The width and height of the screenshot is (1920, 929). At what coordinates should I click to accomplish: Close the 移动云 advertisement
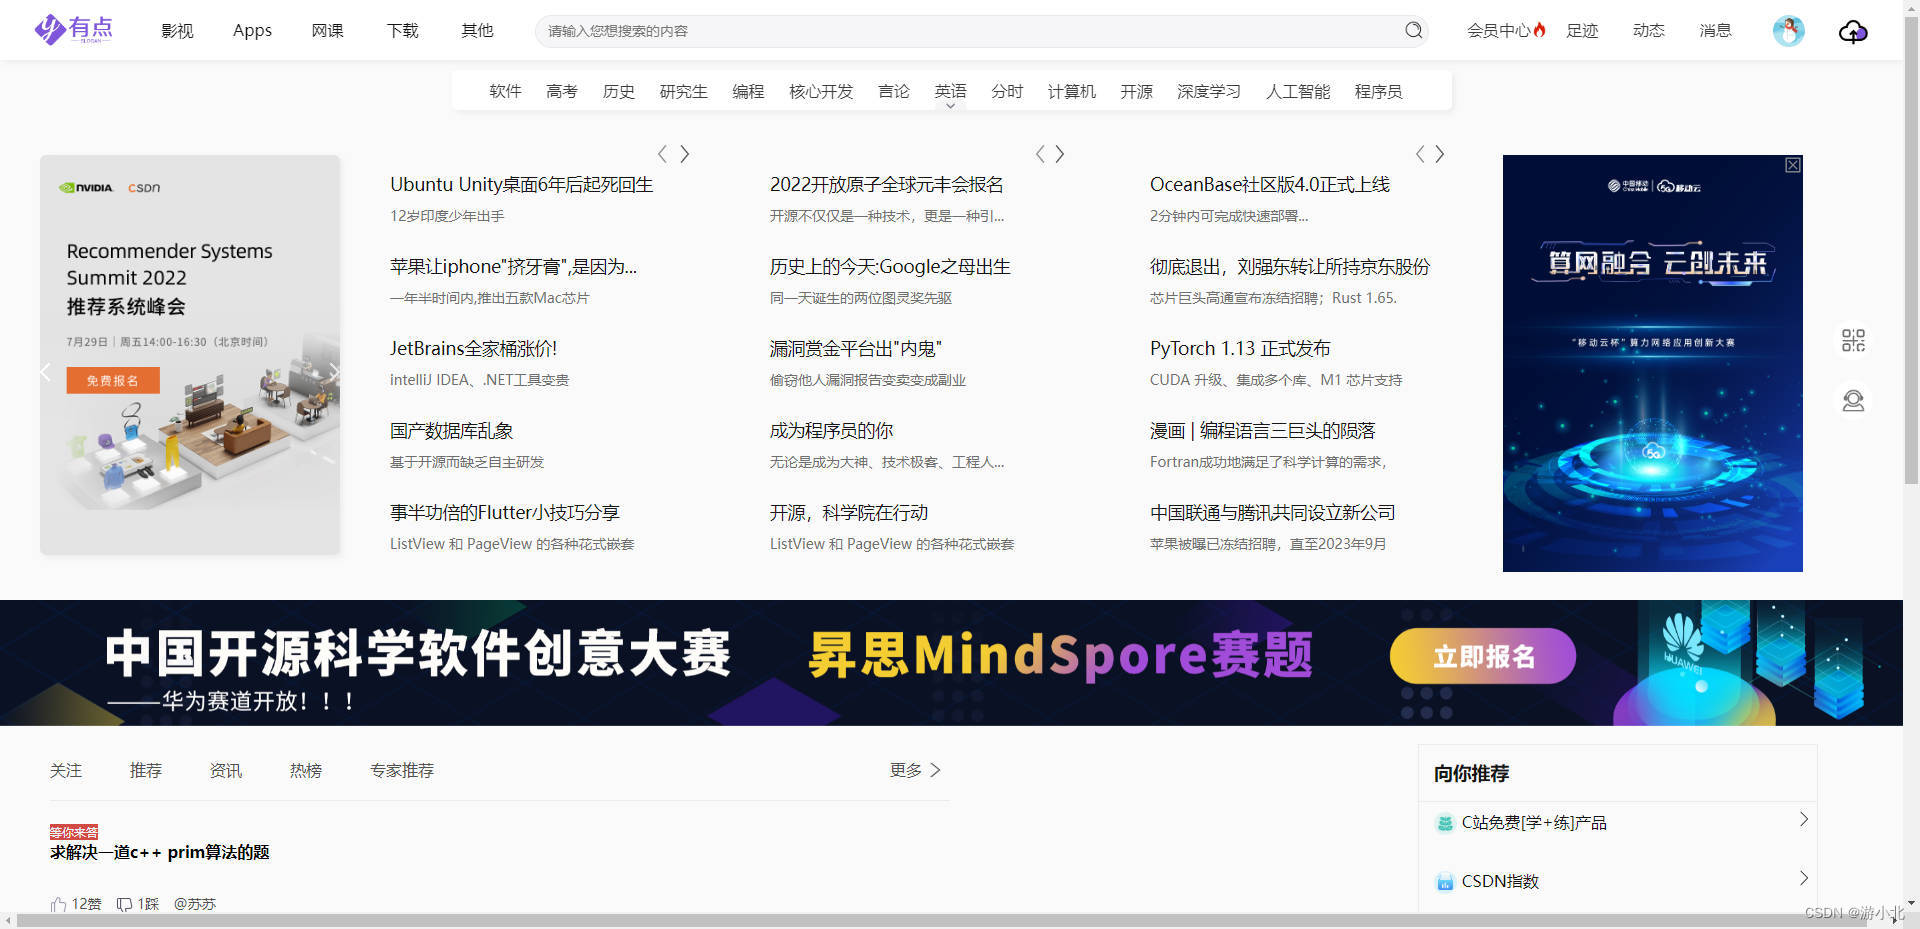click(1791, 165)
